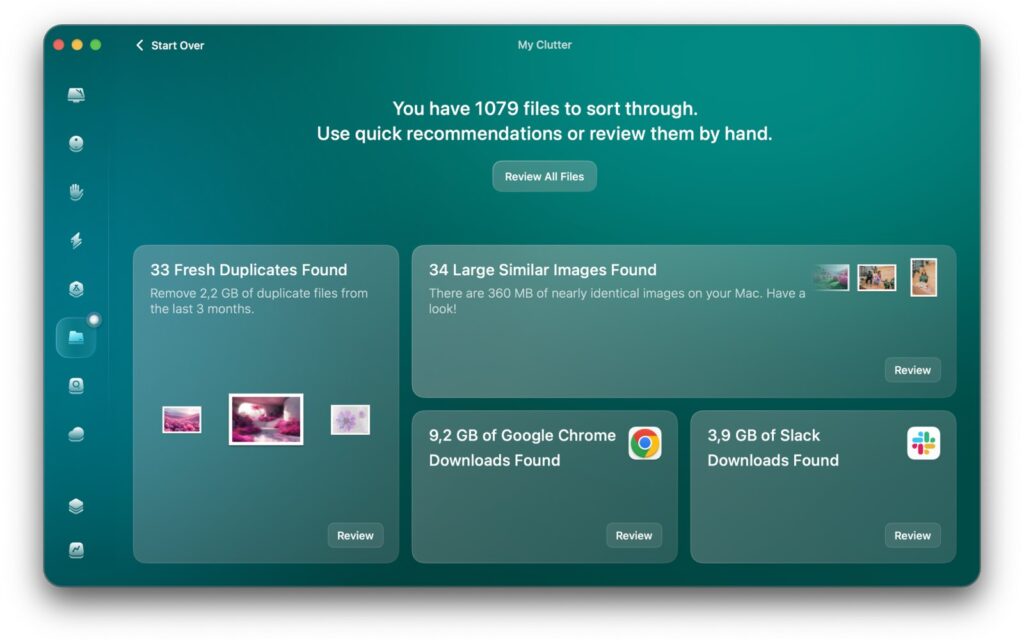Viewport: 1024px width, 640px height.
Task: Review the 34 Large Similar Images card
Action: point(912,370)
